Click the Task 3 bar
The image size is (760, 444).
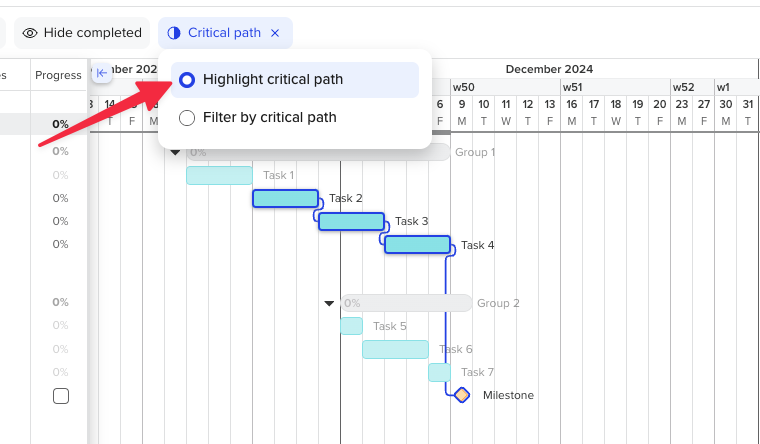point(351,221)
